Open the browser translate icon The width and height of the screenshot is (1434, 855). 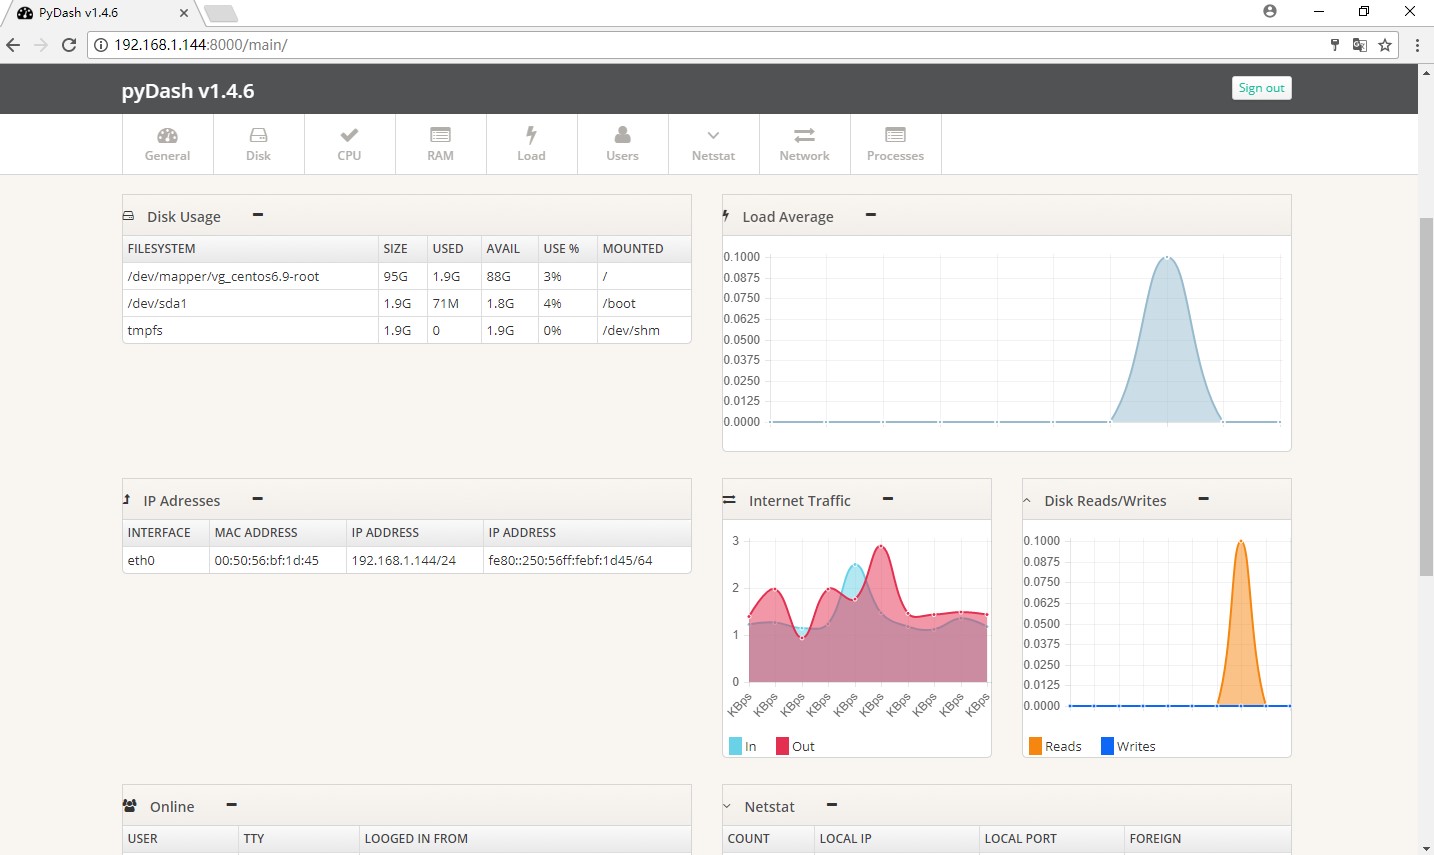pyautogui.click(x=1360, y=45)
